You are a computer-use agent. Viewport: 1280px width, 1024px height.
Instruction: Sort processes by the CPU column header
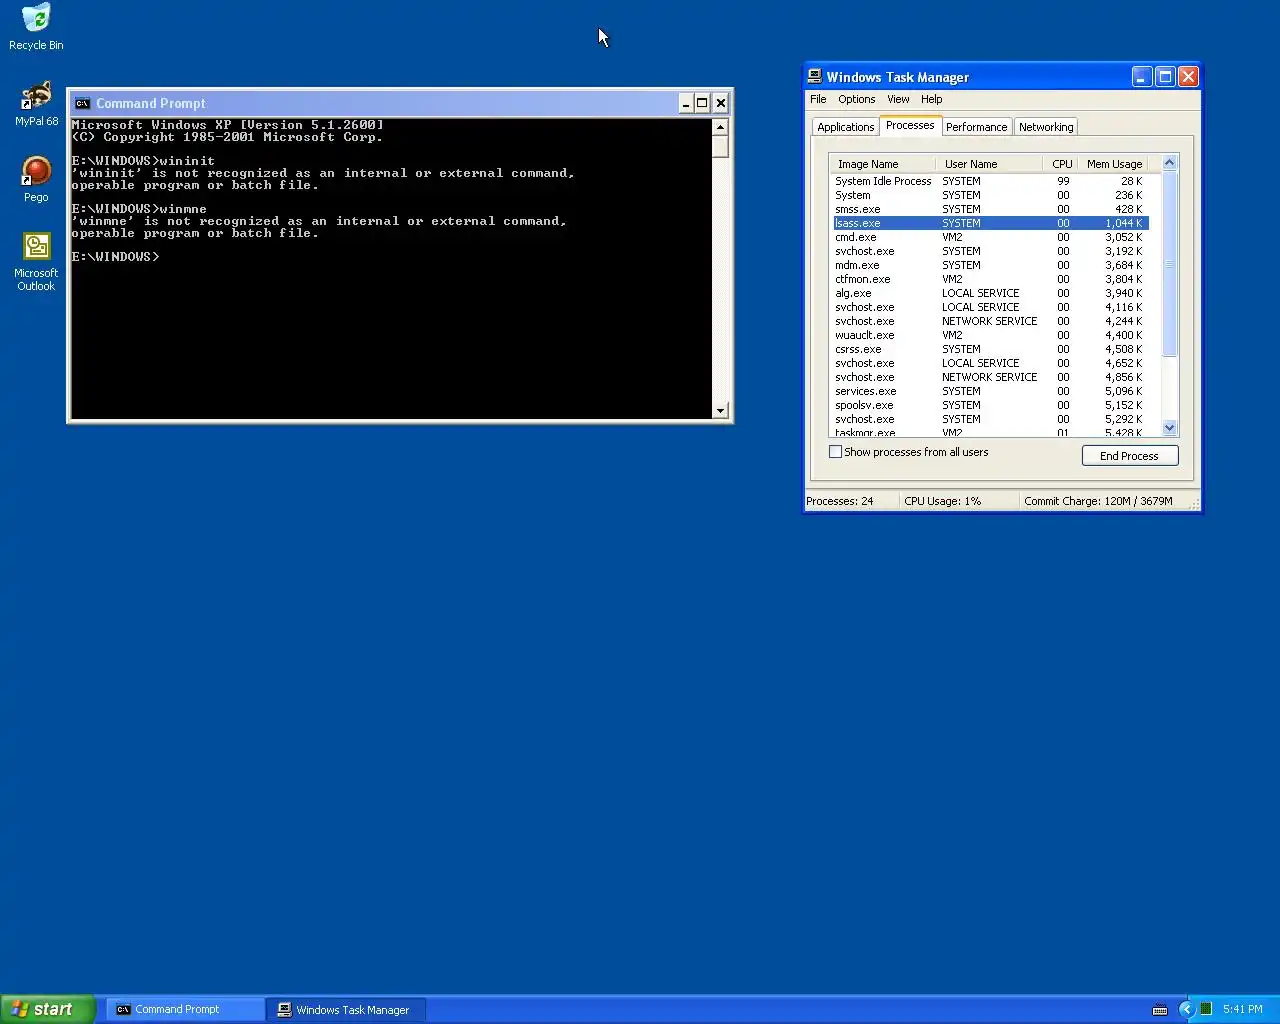[1060, 164]
